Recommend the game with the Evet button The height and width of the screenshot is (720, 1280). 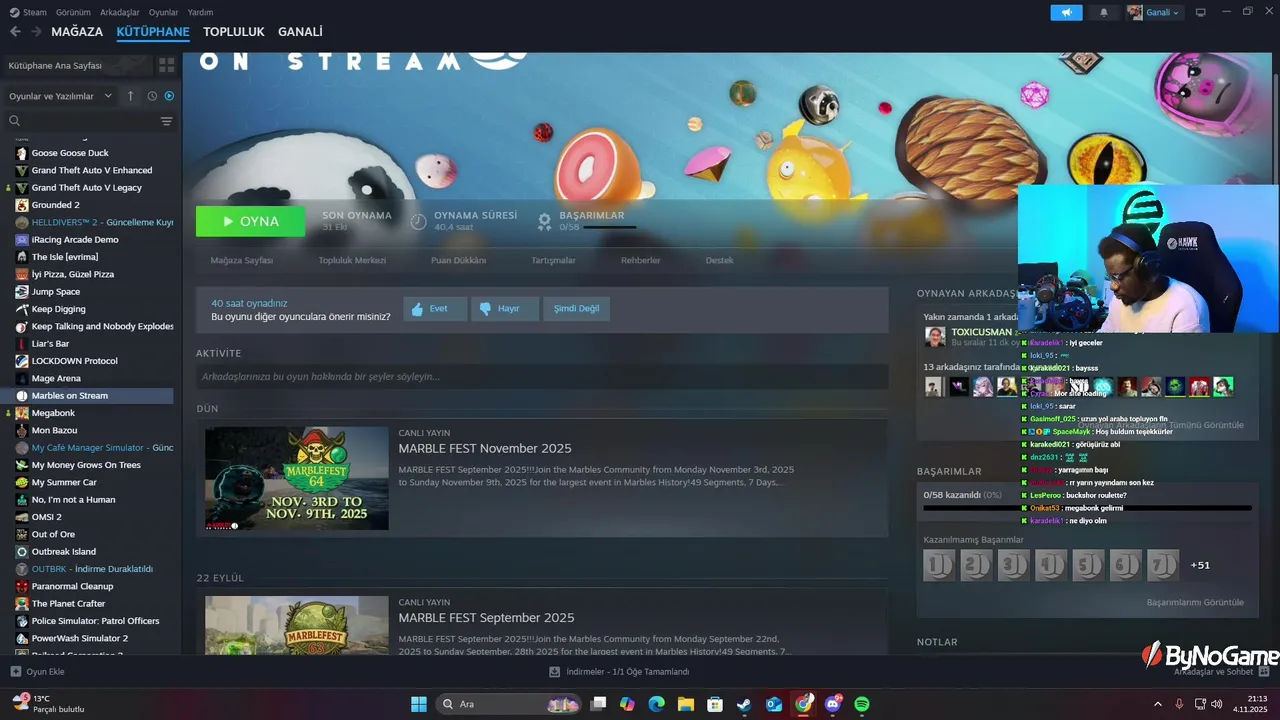pos(435,309)
